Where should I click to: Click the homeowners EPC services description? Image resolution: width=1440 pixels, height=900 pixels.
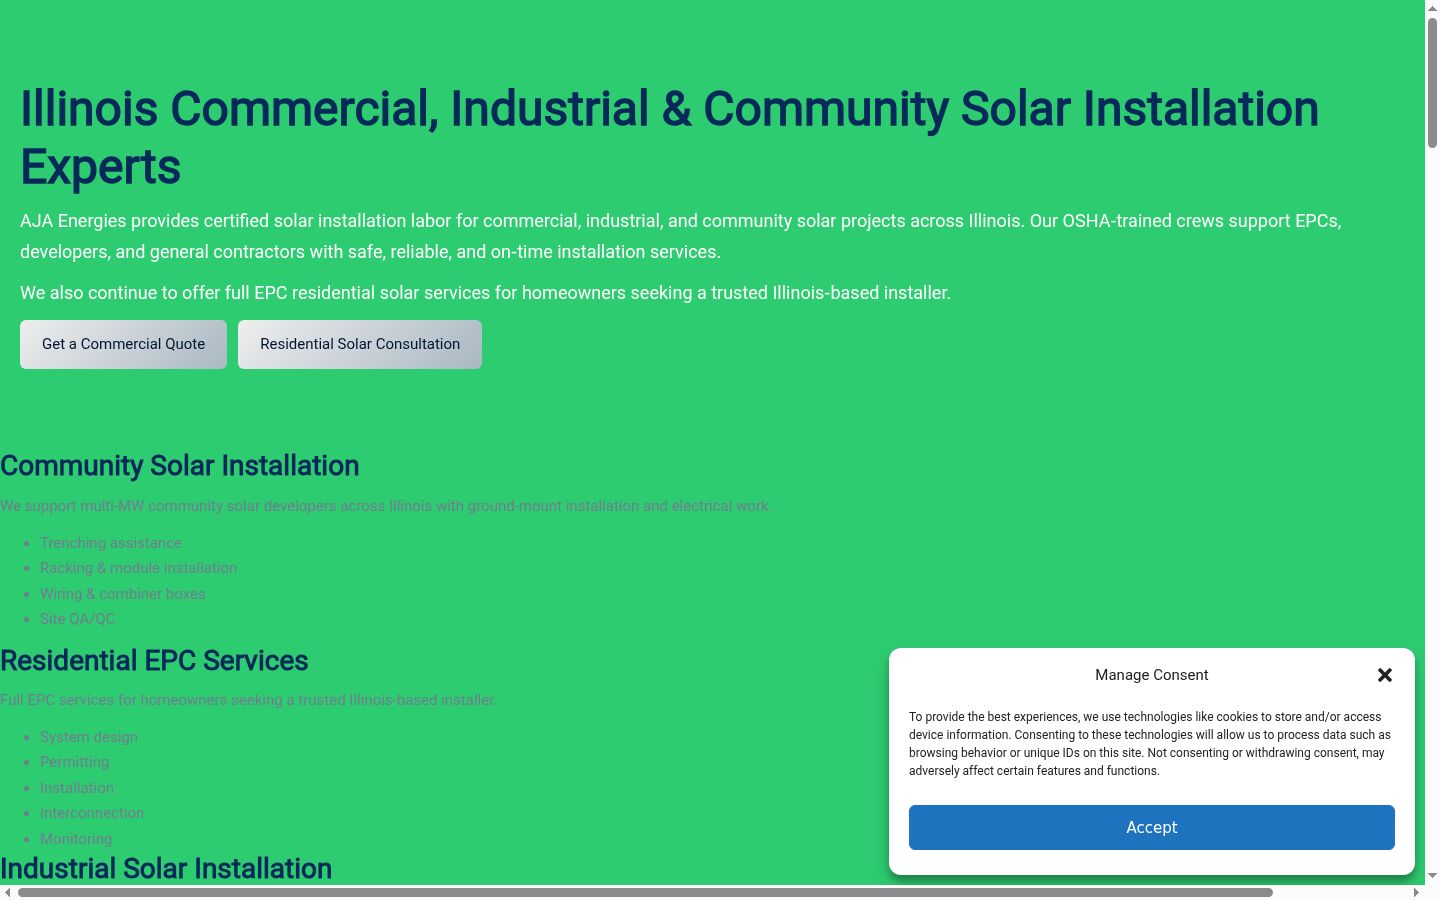(248, 700)
